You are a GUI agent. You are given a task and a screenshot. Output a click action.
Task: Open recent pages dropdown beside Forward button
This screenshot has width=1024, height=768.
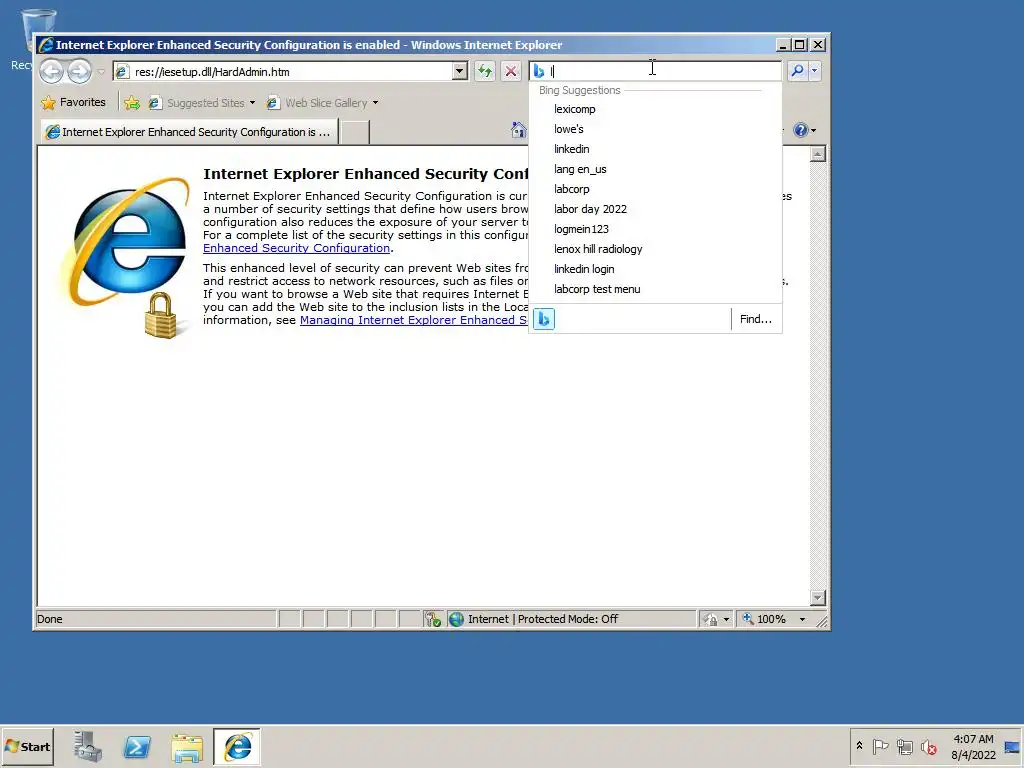click(x=101, y=71)
